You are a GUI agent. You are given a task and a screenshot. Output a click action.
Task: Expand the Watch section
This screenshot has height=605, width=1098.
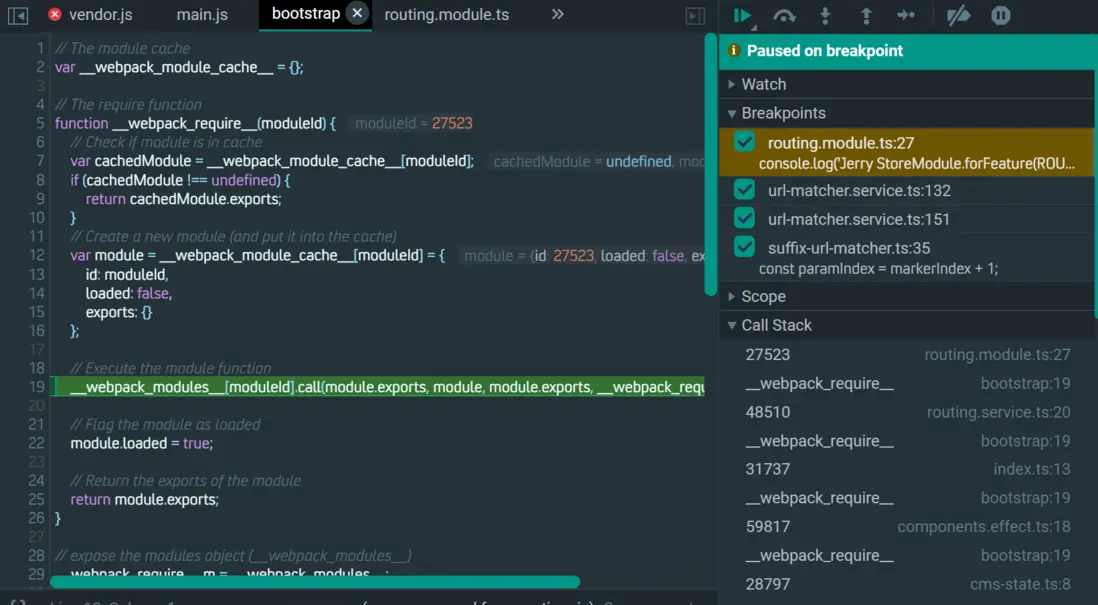pyautogui.click(x=763, y=84)
